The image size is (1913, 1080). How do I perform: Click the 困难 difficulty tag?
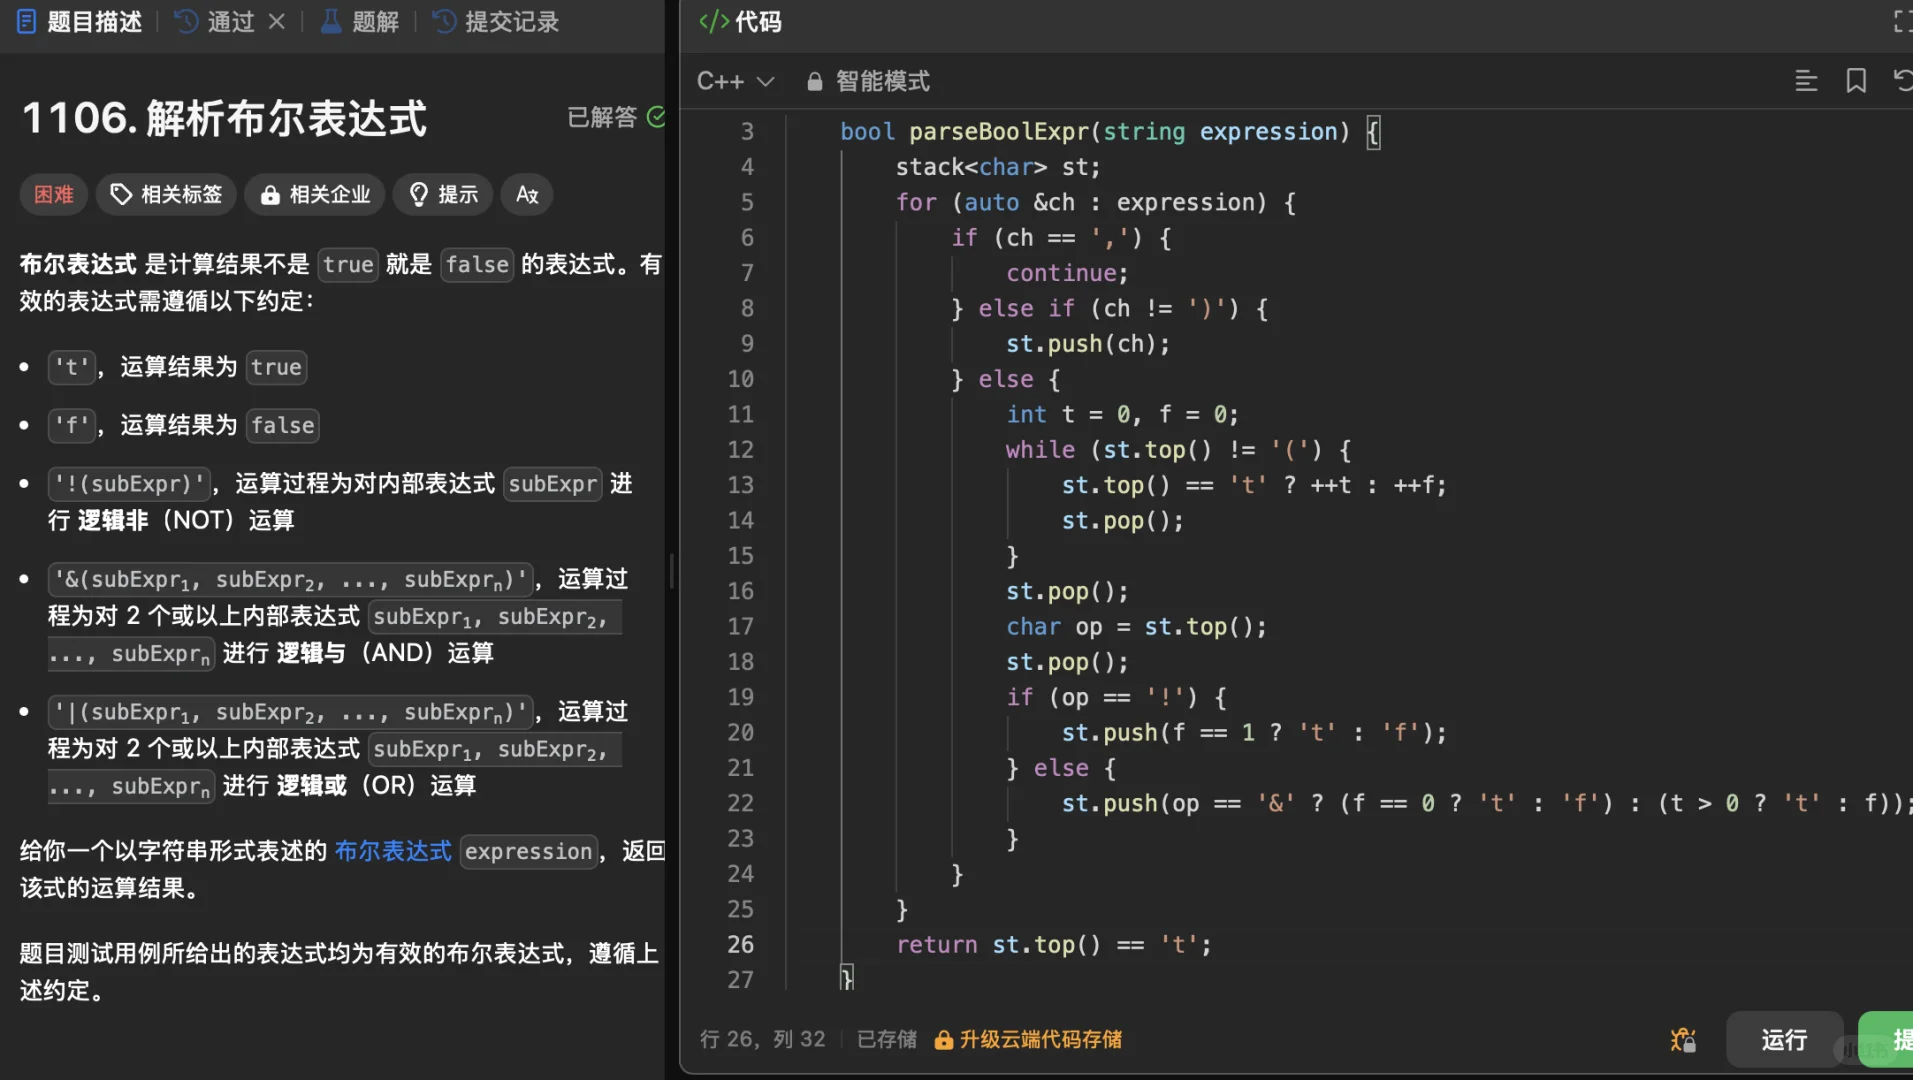pyautogui.click(x=54, y=194)
